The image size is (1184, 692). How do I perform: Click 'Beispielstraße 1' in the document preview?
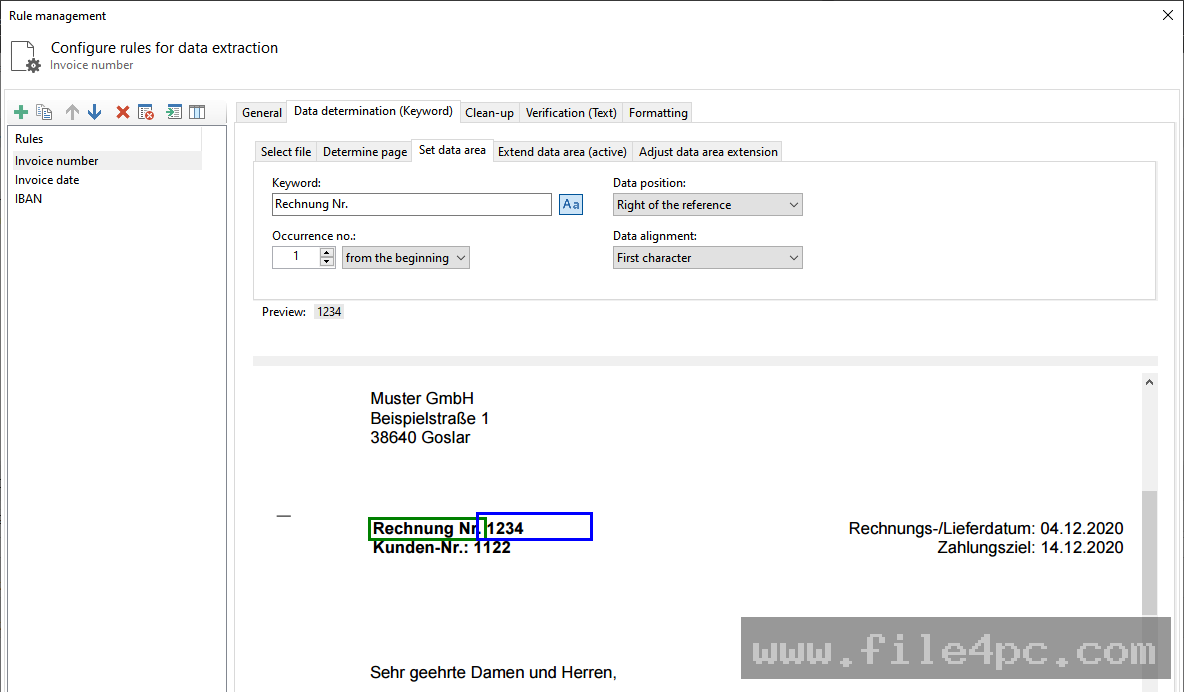tap(430, 418)
